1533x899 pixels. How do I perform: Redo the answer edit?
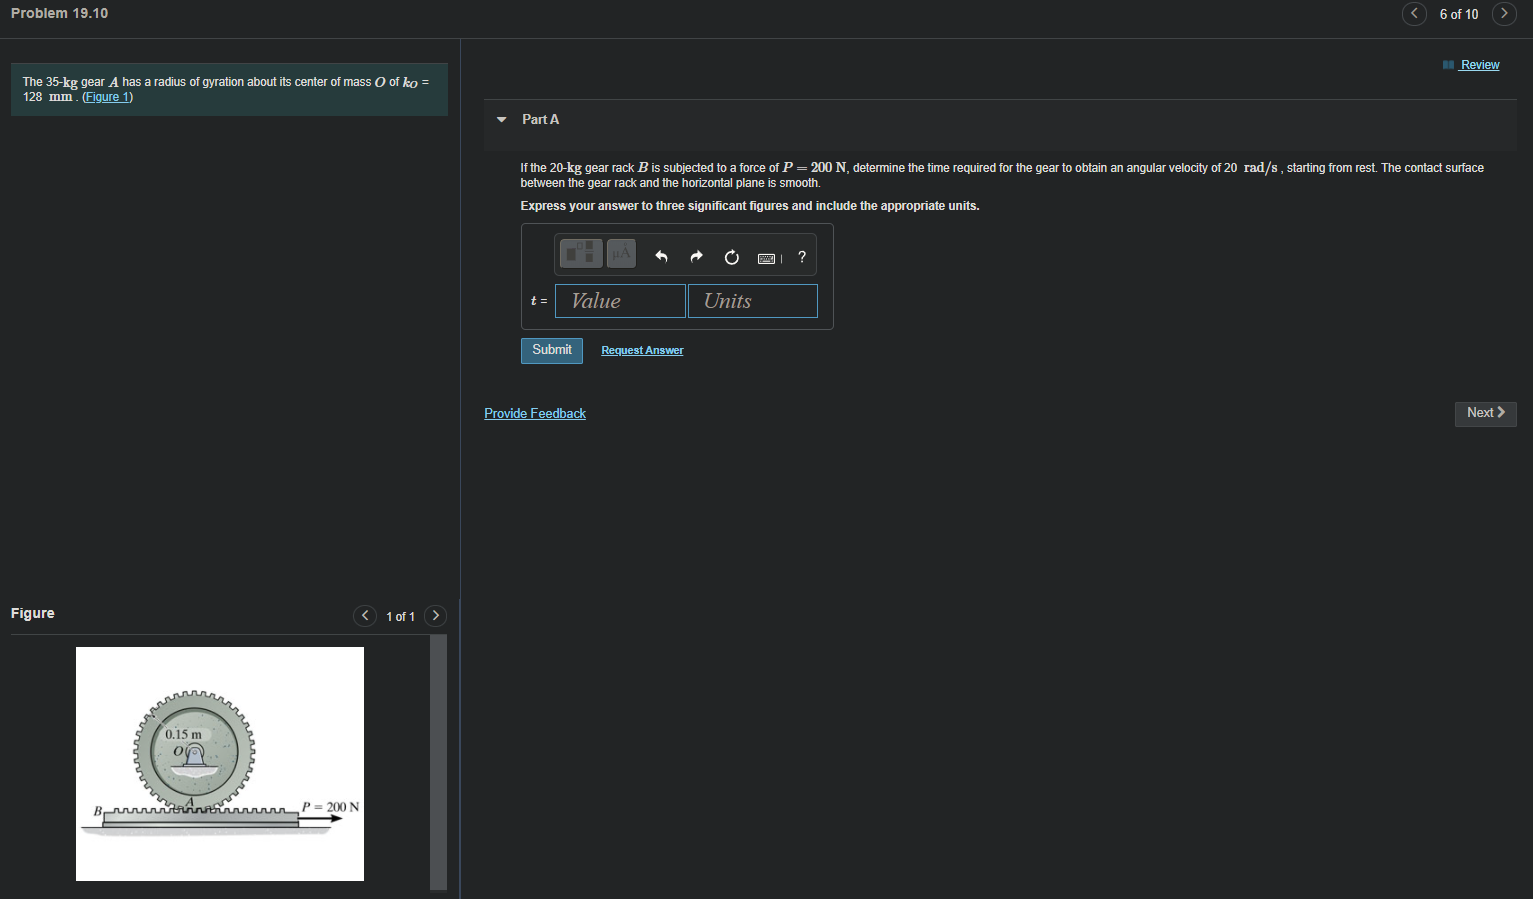[696, 257]
